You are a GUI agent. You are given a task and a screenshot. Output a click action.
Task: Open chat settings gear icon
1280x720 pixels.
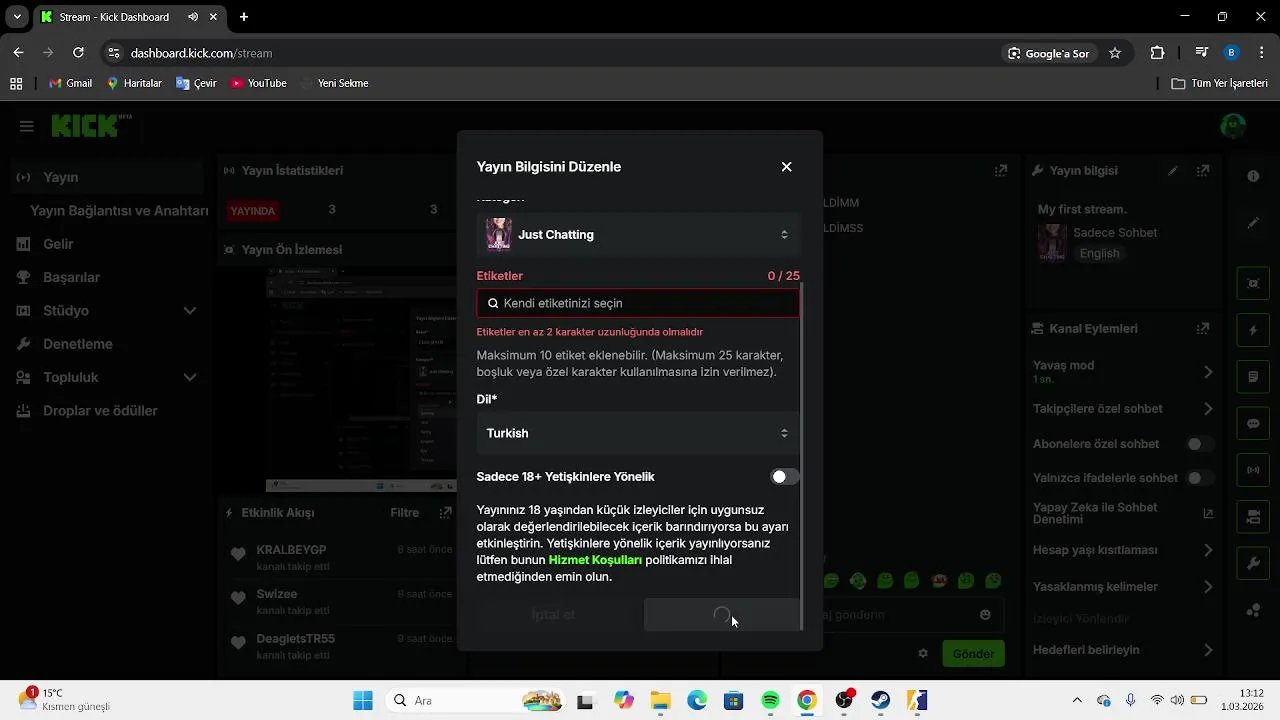(x=923, y=654)
